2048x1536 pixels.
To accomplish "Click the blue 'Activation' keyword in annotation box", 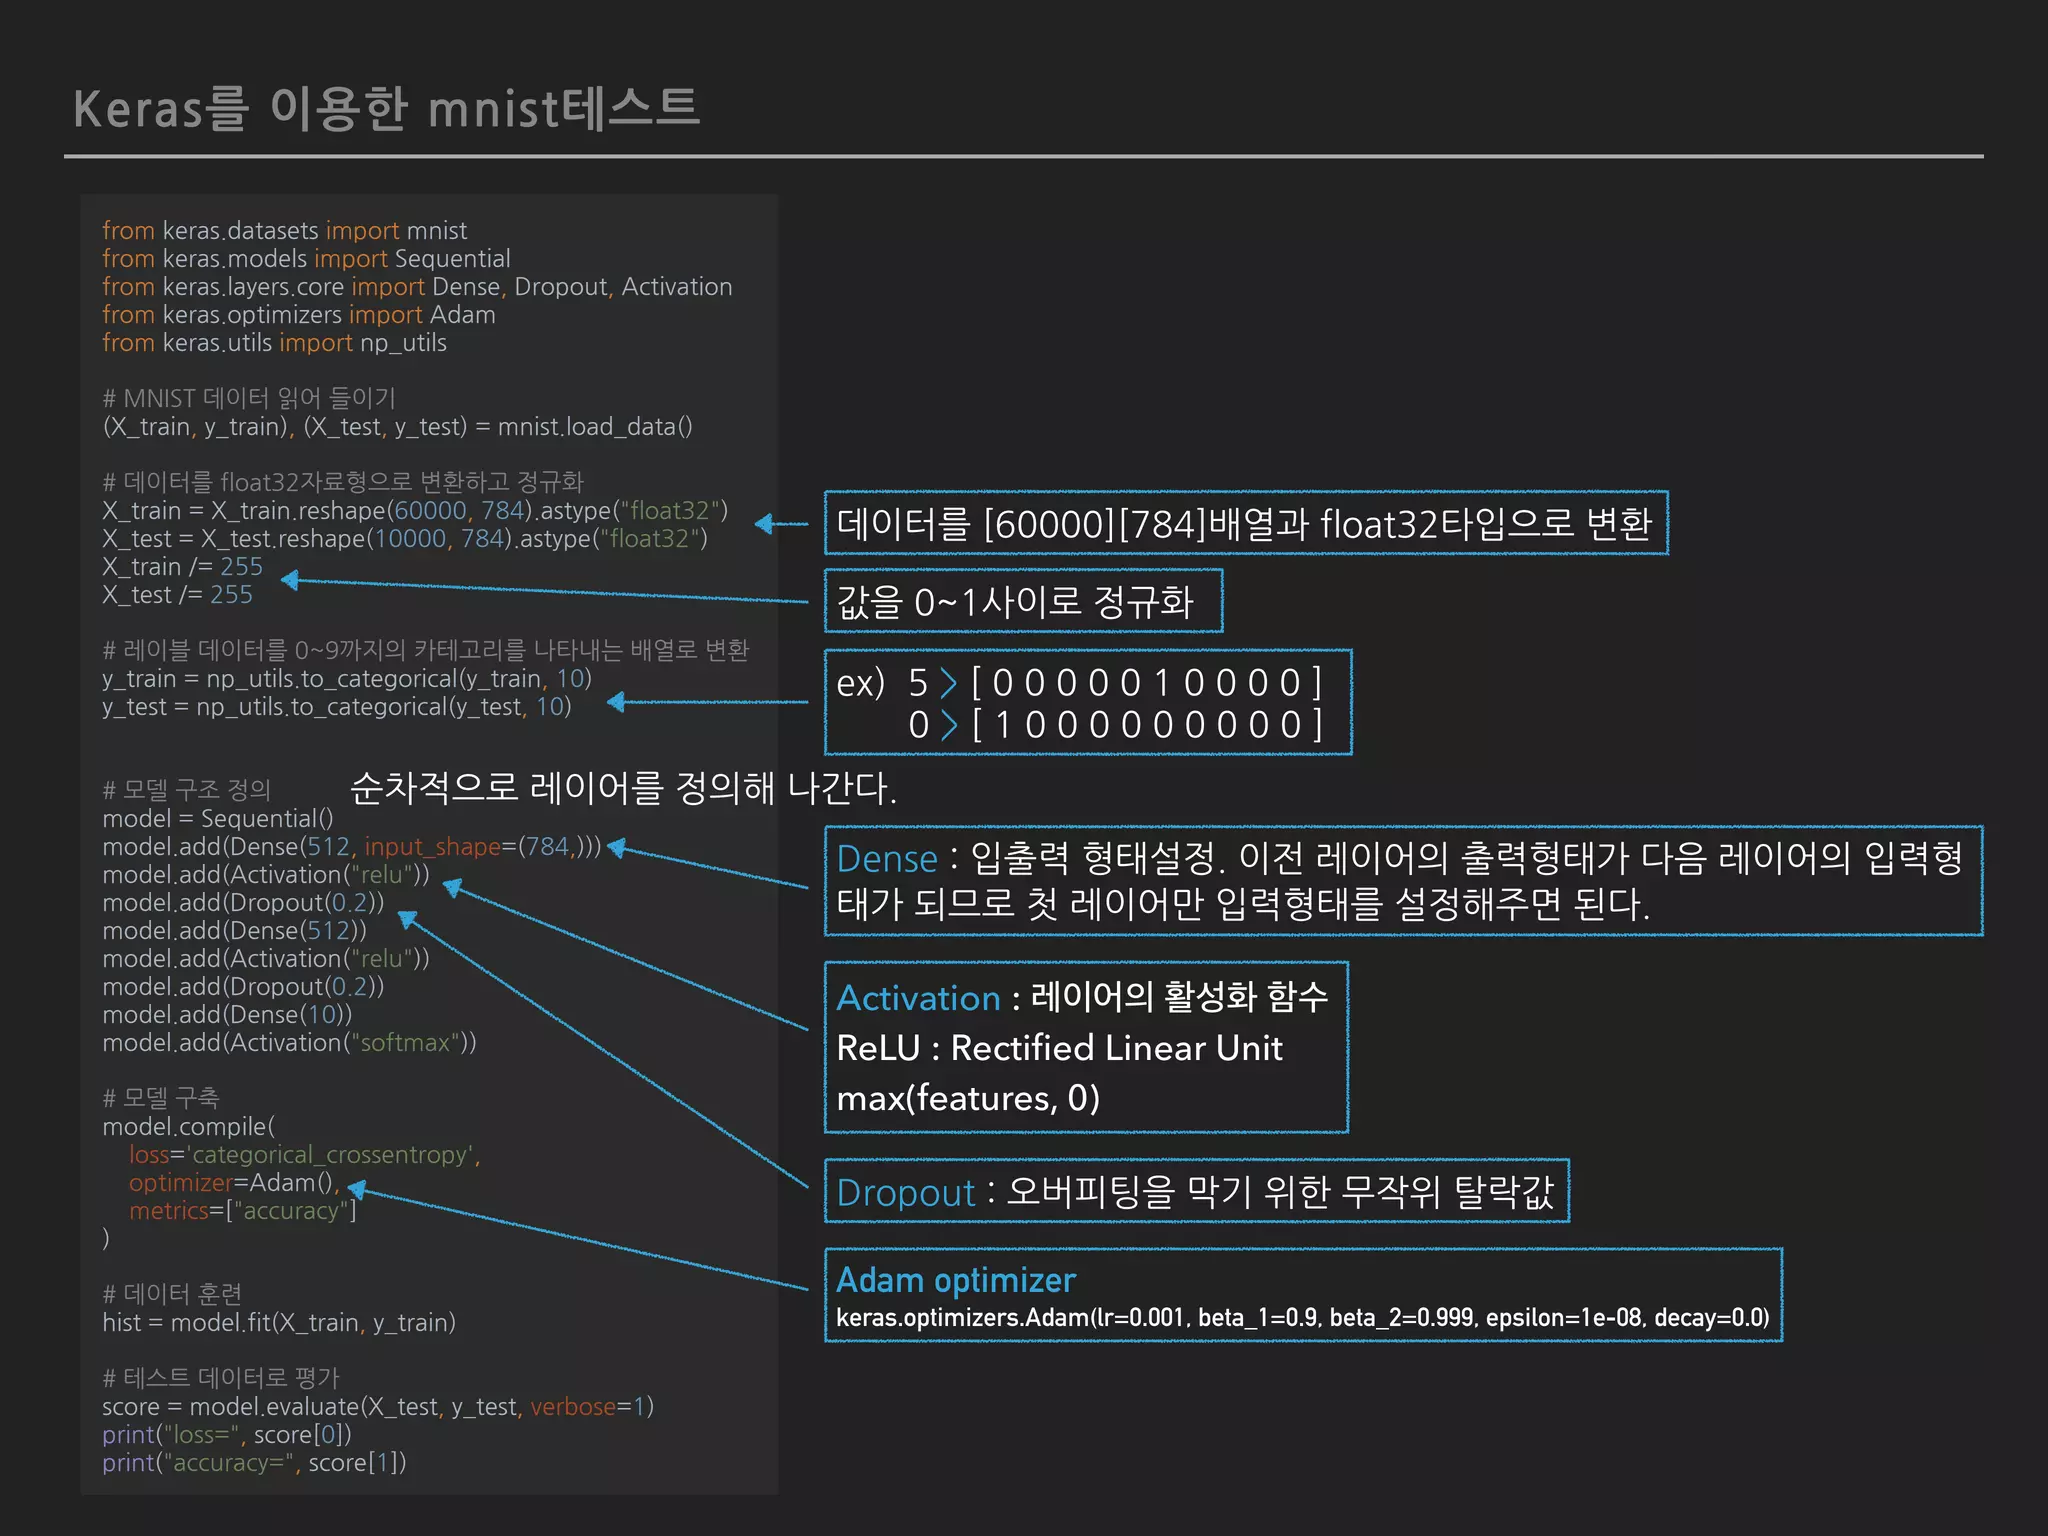I will [917, 998].
